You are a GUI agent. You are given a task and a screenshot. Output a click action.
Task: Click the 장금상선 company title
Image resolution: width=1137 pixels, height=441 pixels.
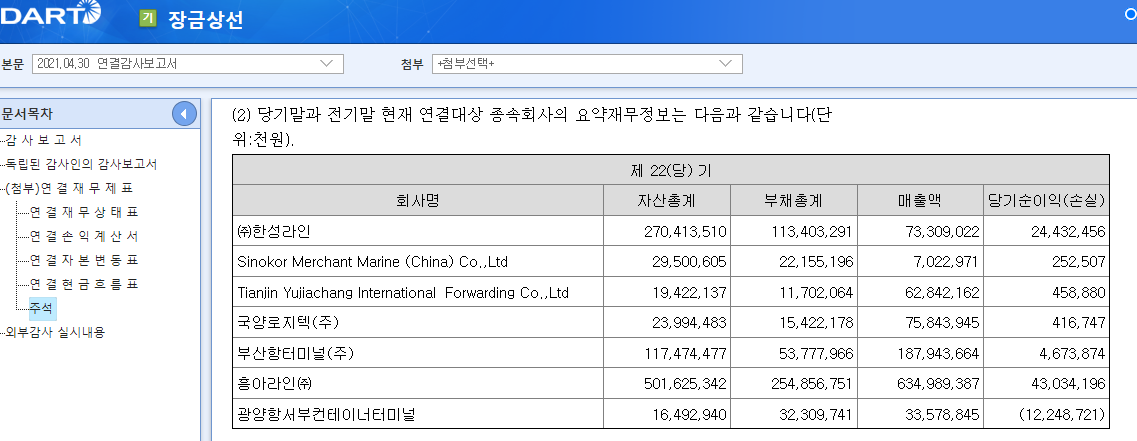pyautogui.click(x=205, y=19)
